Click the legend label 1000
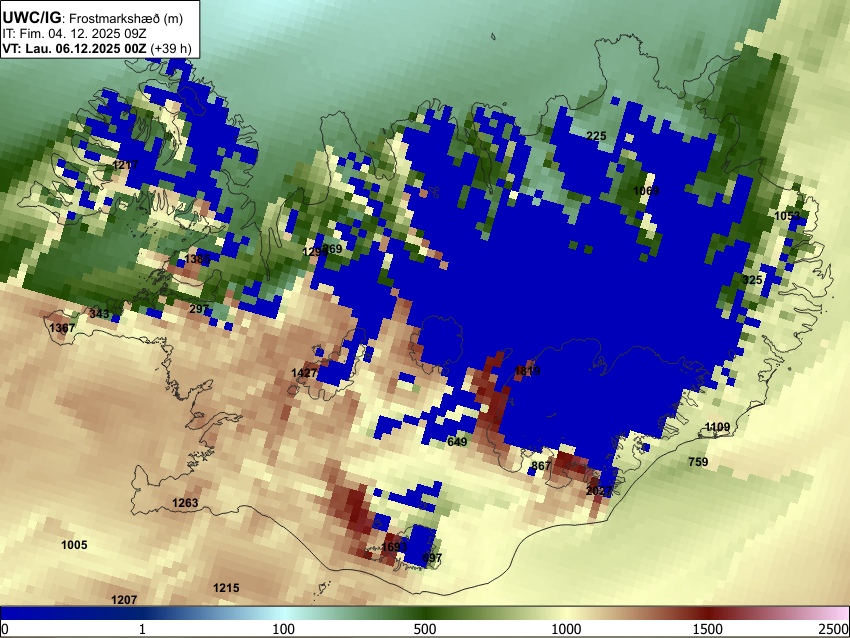The height and width of the screenshot is (638, 850). [x=566, y=629]
